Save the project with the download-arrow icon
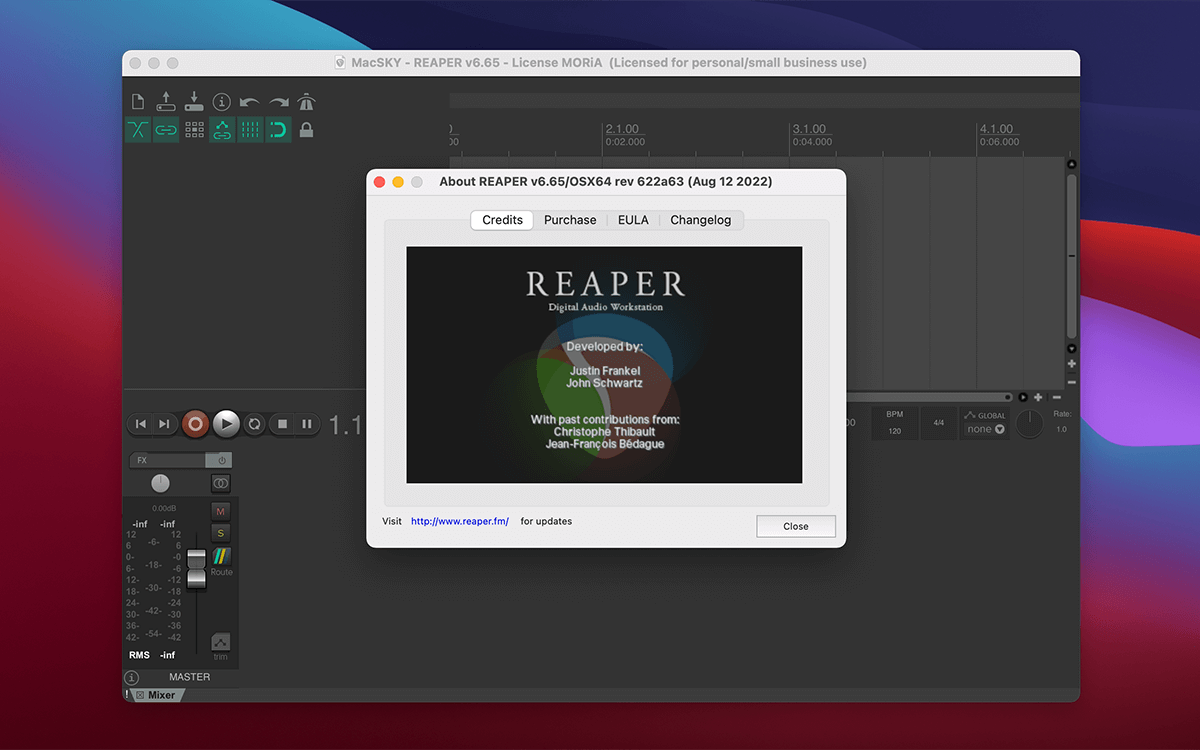 tap(194, 102)
